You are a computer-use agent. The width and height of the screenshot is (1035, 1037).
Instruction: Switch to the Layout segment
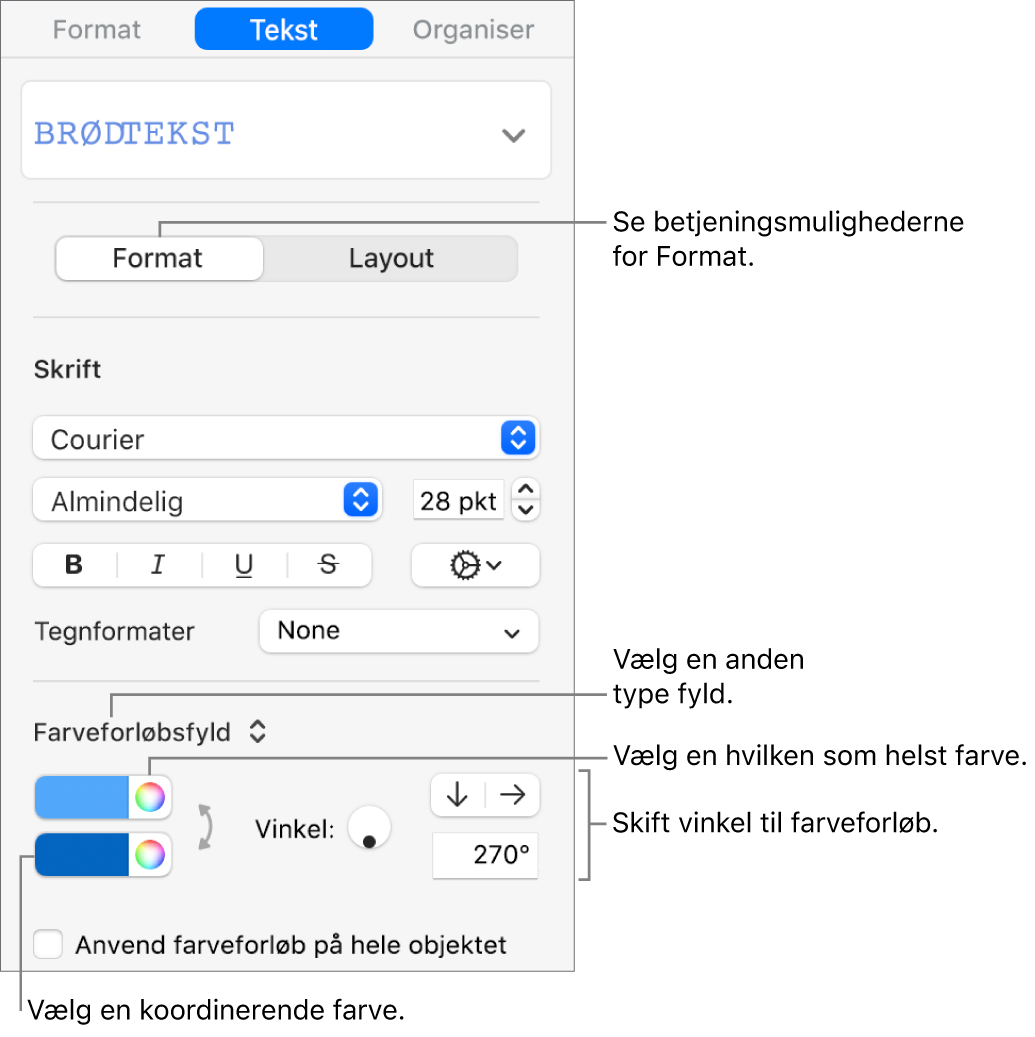point(391,259)
